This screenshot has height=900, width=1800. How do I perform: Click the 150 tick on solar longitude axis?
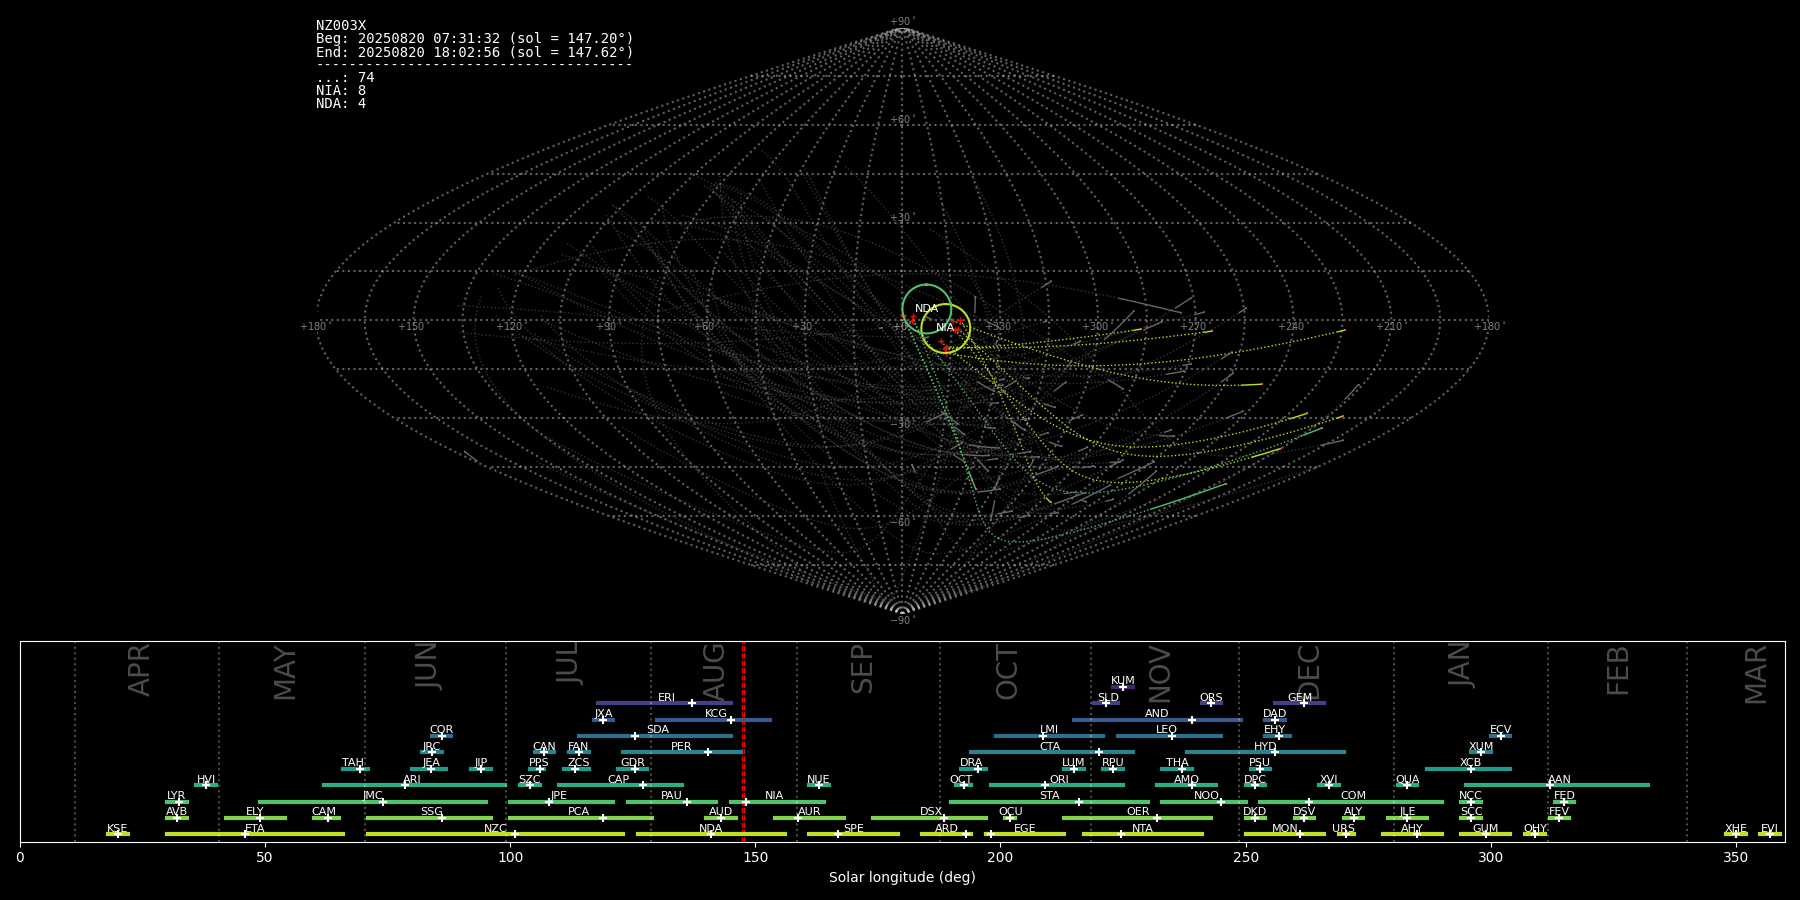[x=755, y=857]
